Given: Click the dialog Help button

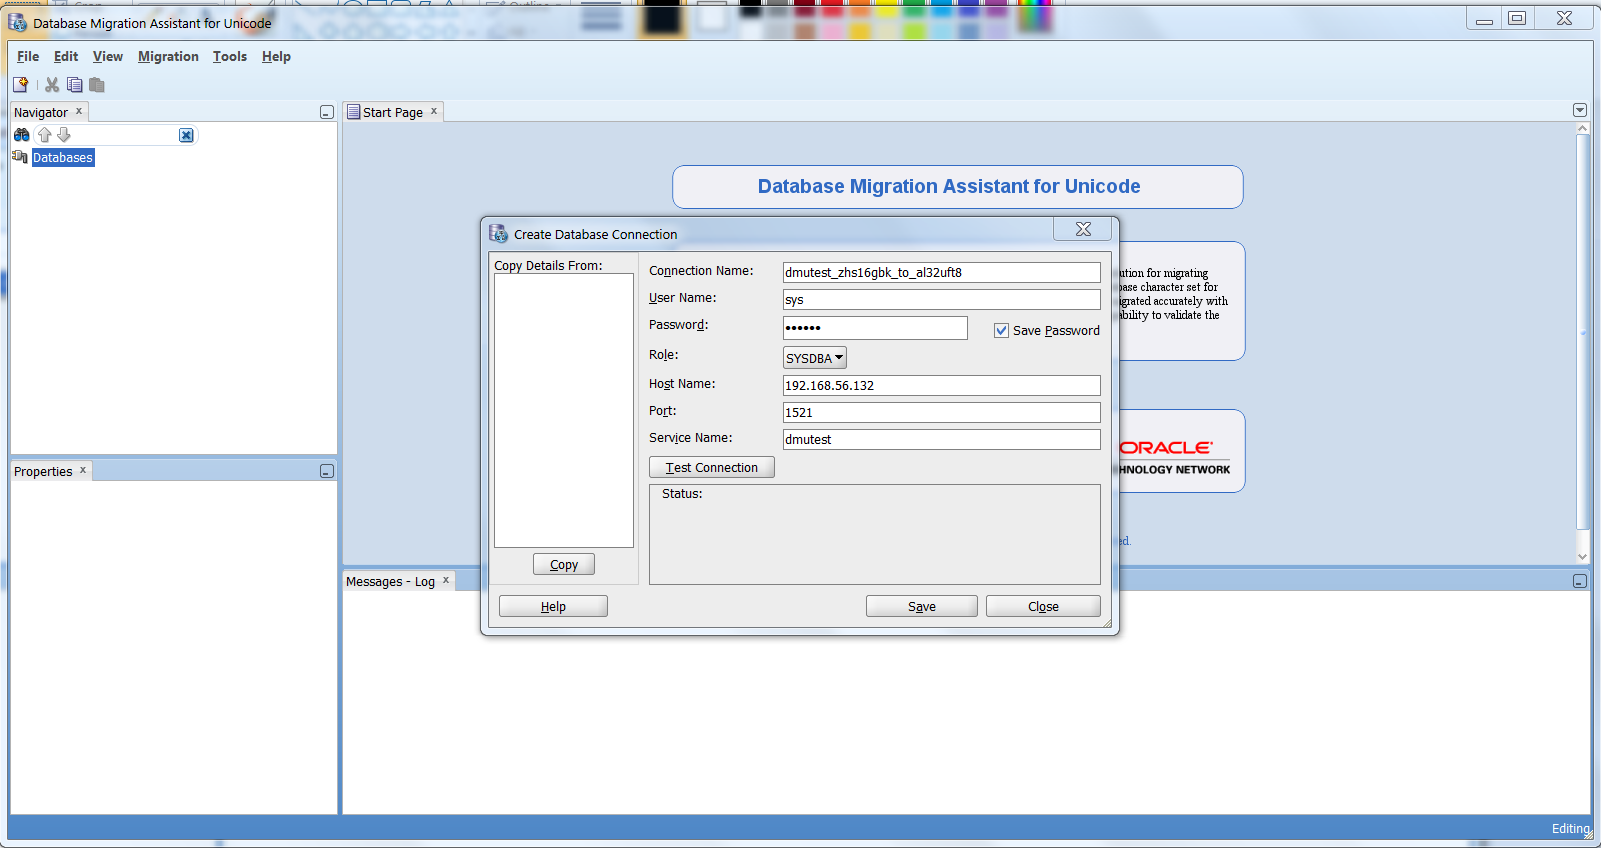Looking at the screenshot, I should tap(553, 606).
